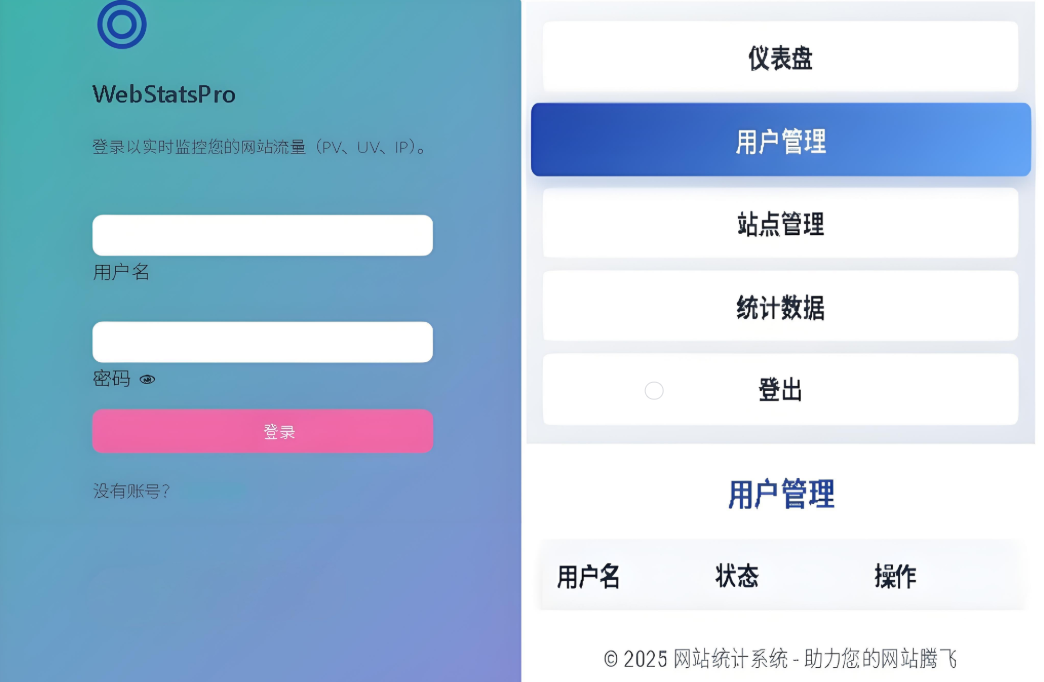The image size is (1044, 682).
Task: Click the 状态 table column header
Action: pyautogui.click(x=737, y=576)
